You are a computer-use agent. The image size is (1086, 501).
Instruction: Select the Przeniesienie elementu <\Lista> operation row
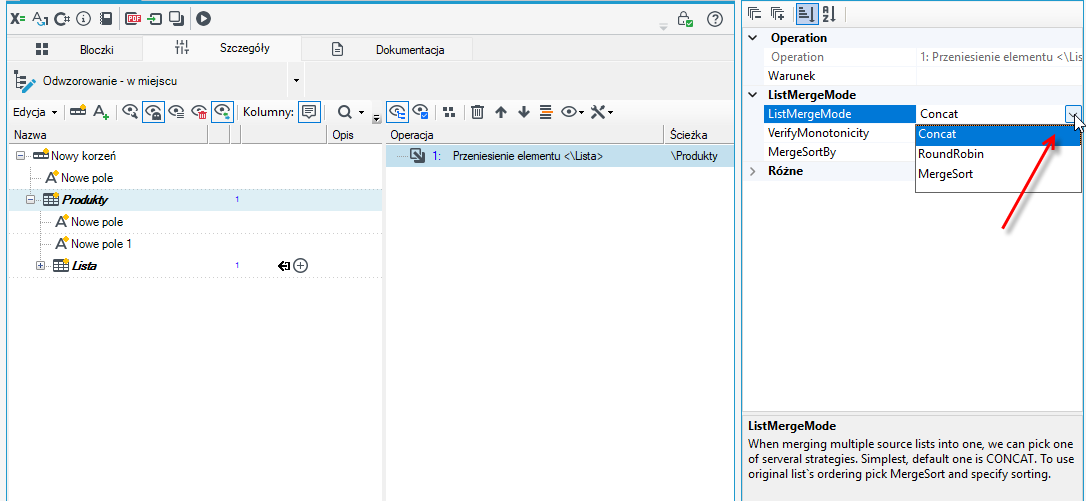tap(559, 156)
